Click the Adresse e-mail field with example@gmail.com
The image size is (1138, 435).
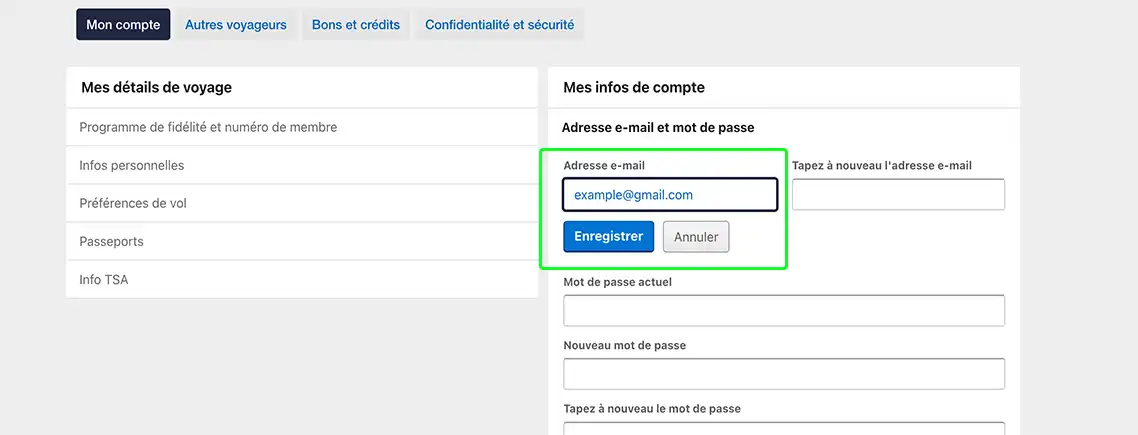670,195
